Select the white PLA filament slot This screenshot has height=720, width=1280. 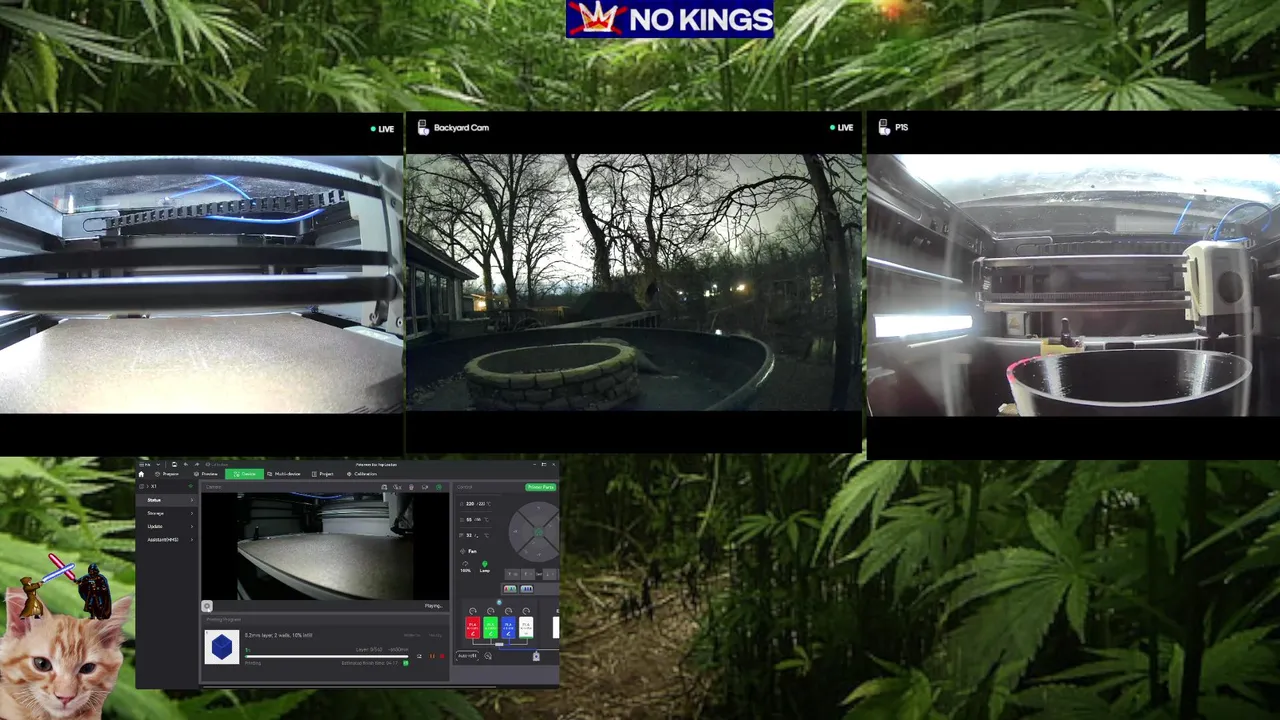pyautogui.click(x=526, y=628)
